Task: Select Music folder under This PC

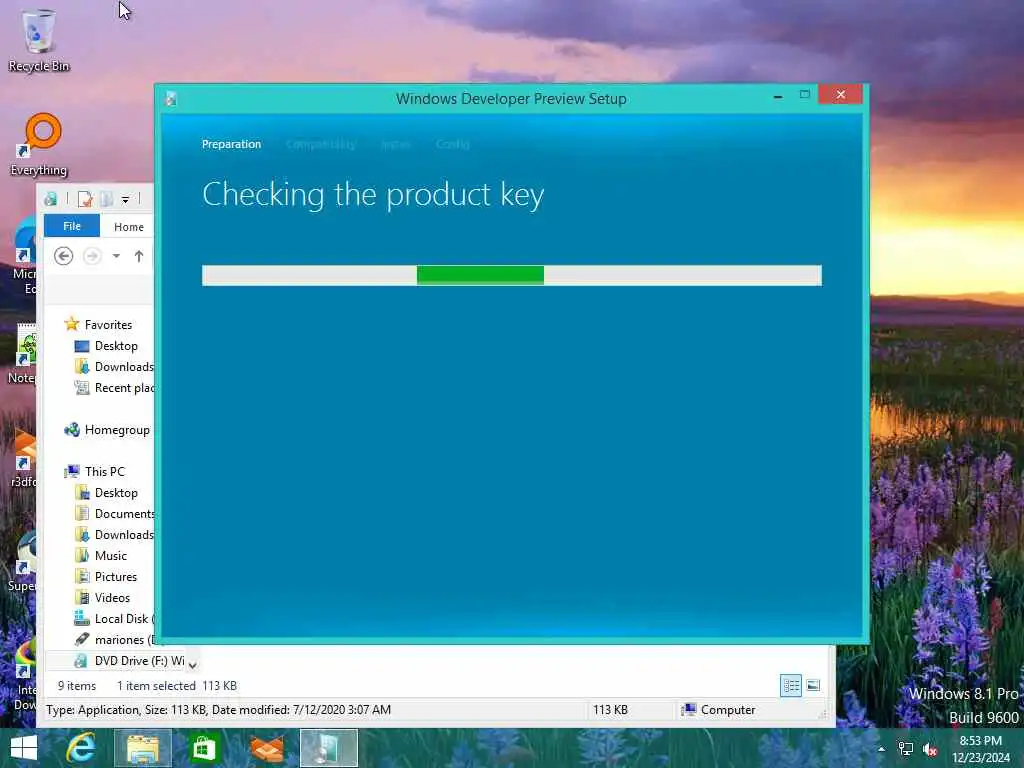Action: pyautogui.click(x=101, y=555)
